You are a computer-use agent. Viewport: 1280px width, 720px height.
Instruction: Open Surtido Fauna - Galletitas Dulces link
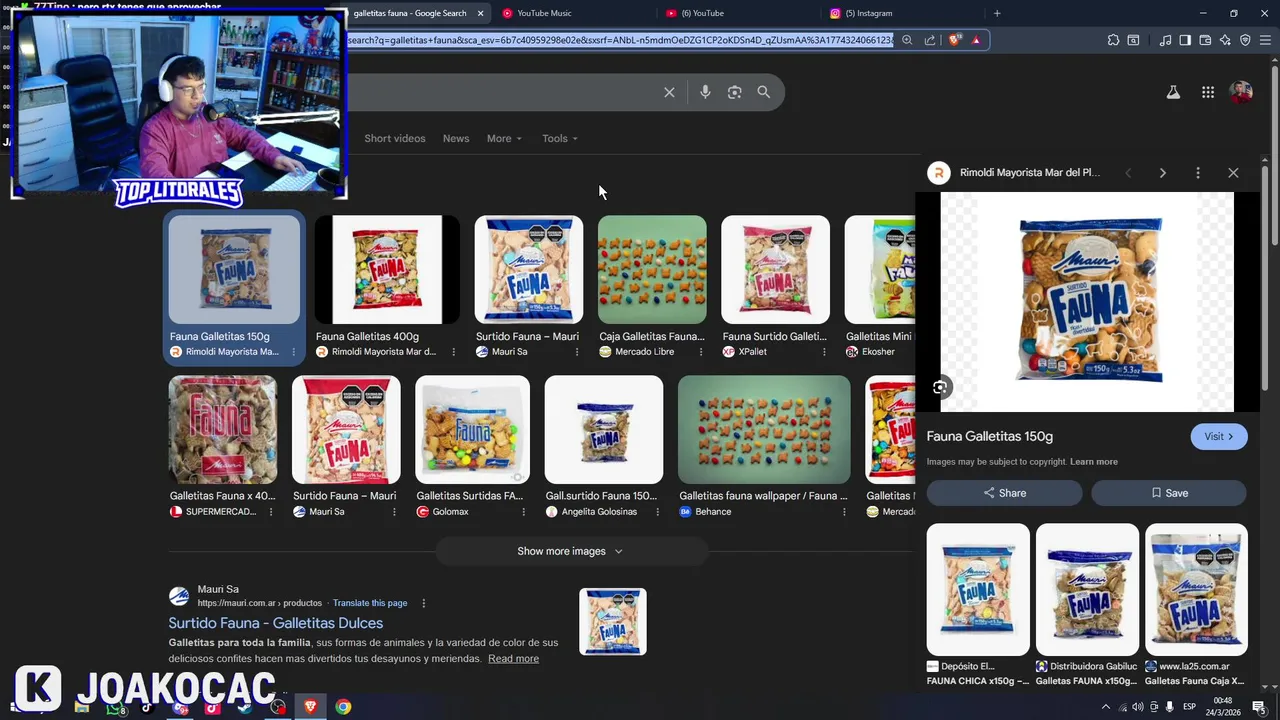click(276, 623)
